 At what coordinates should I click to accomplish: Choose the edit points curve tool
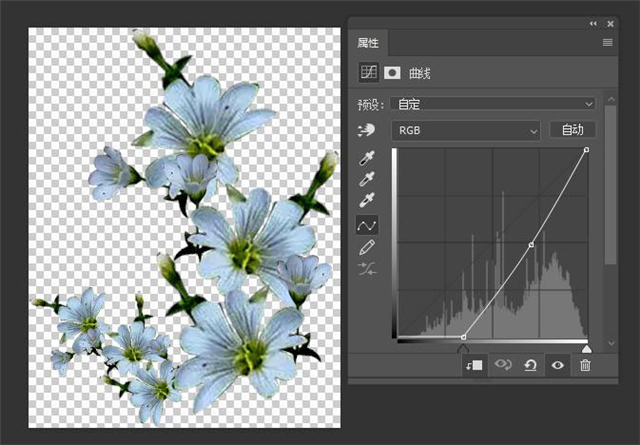(x=367, y=226)
